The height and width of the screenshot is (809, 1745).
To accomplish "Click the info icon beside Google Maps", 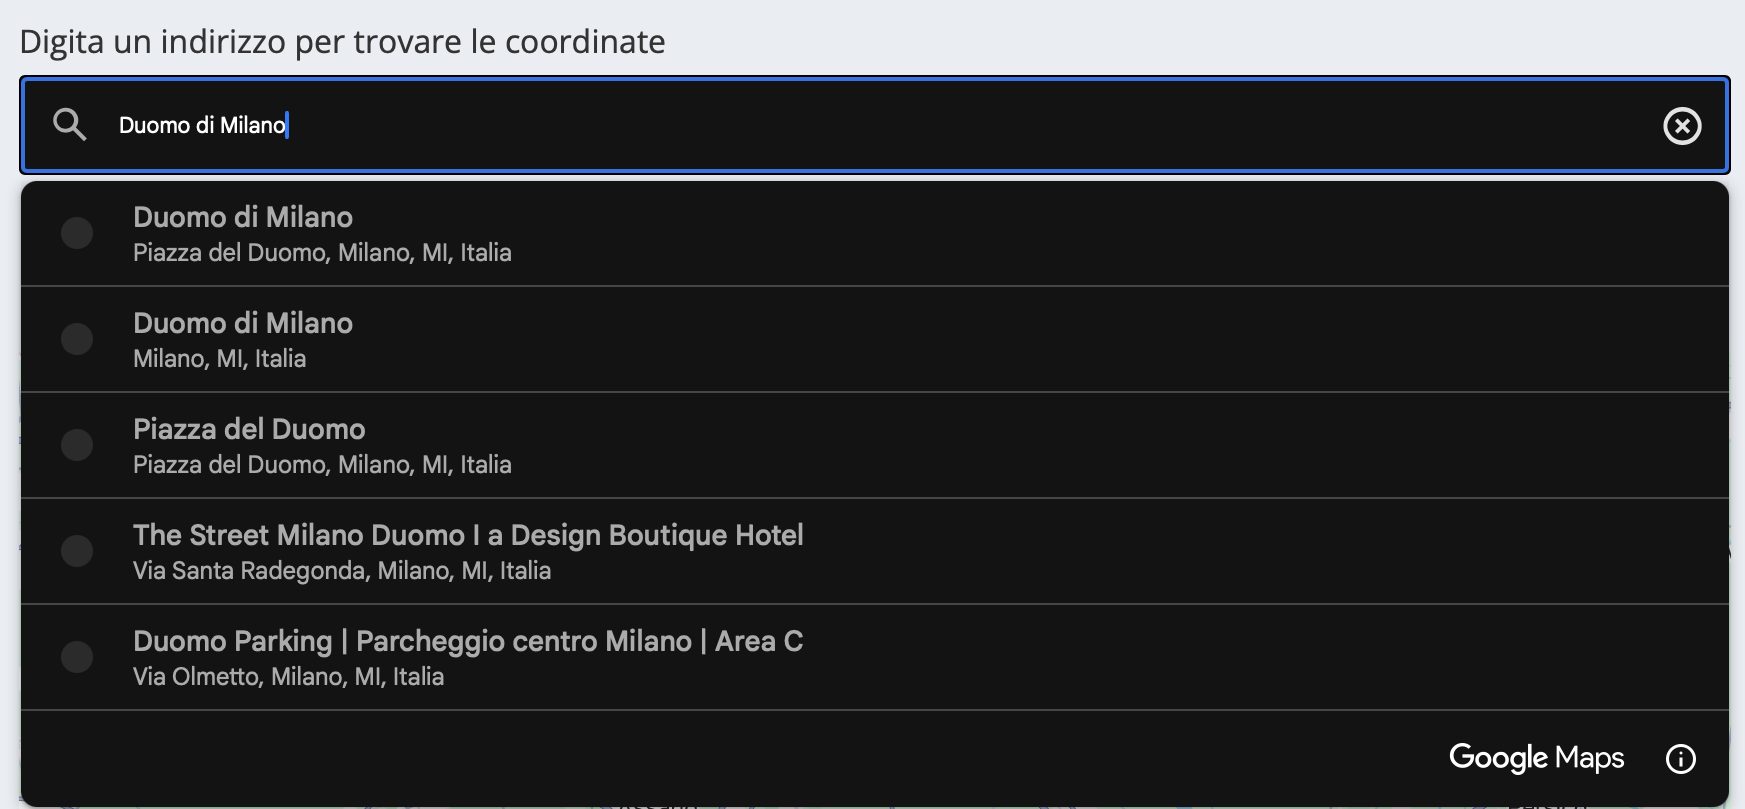I will [x=1681, y=759].
